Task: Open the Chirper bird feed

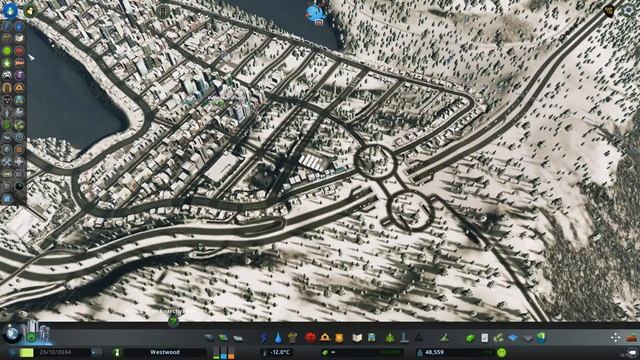Action: pos(316,14)
